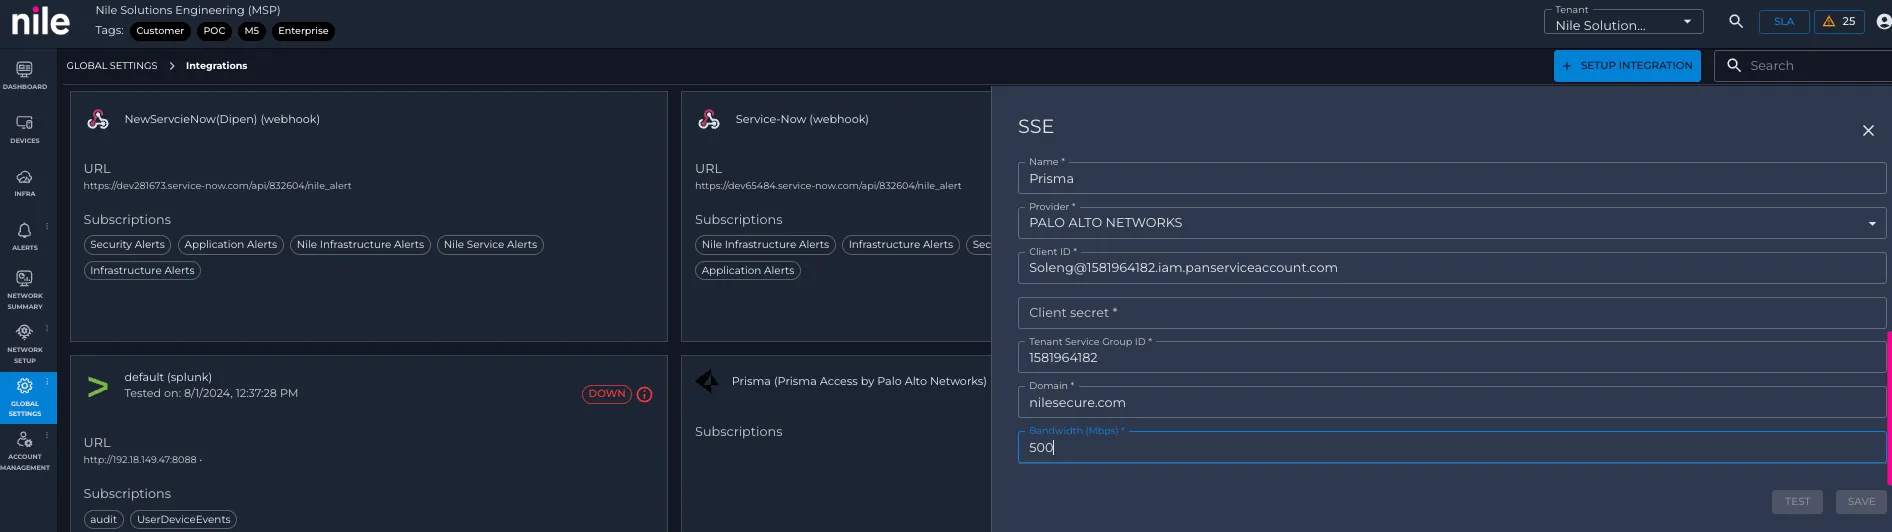Click Nile Infrastructure Alerts chip in Service-Now card
This screenshot has height=532, width=1892.
(x=765, y=245)
